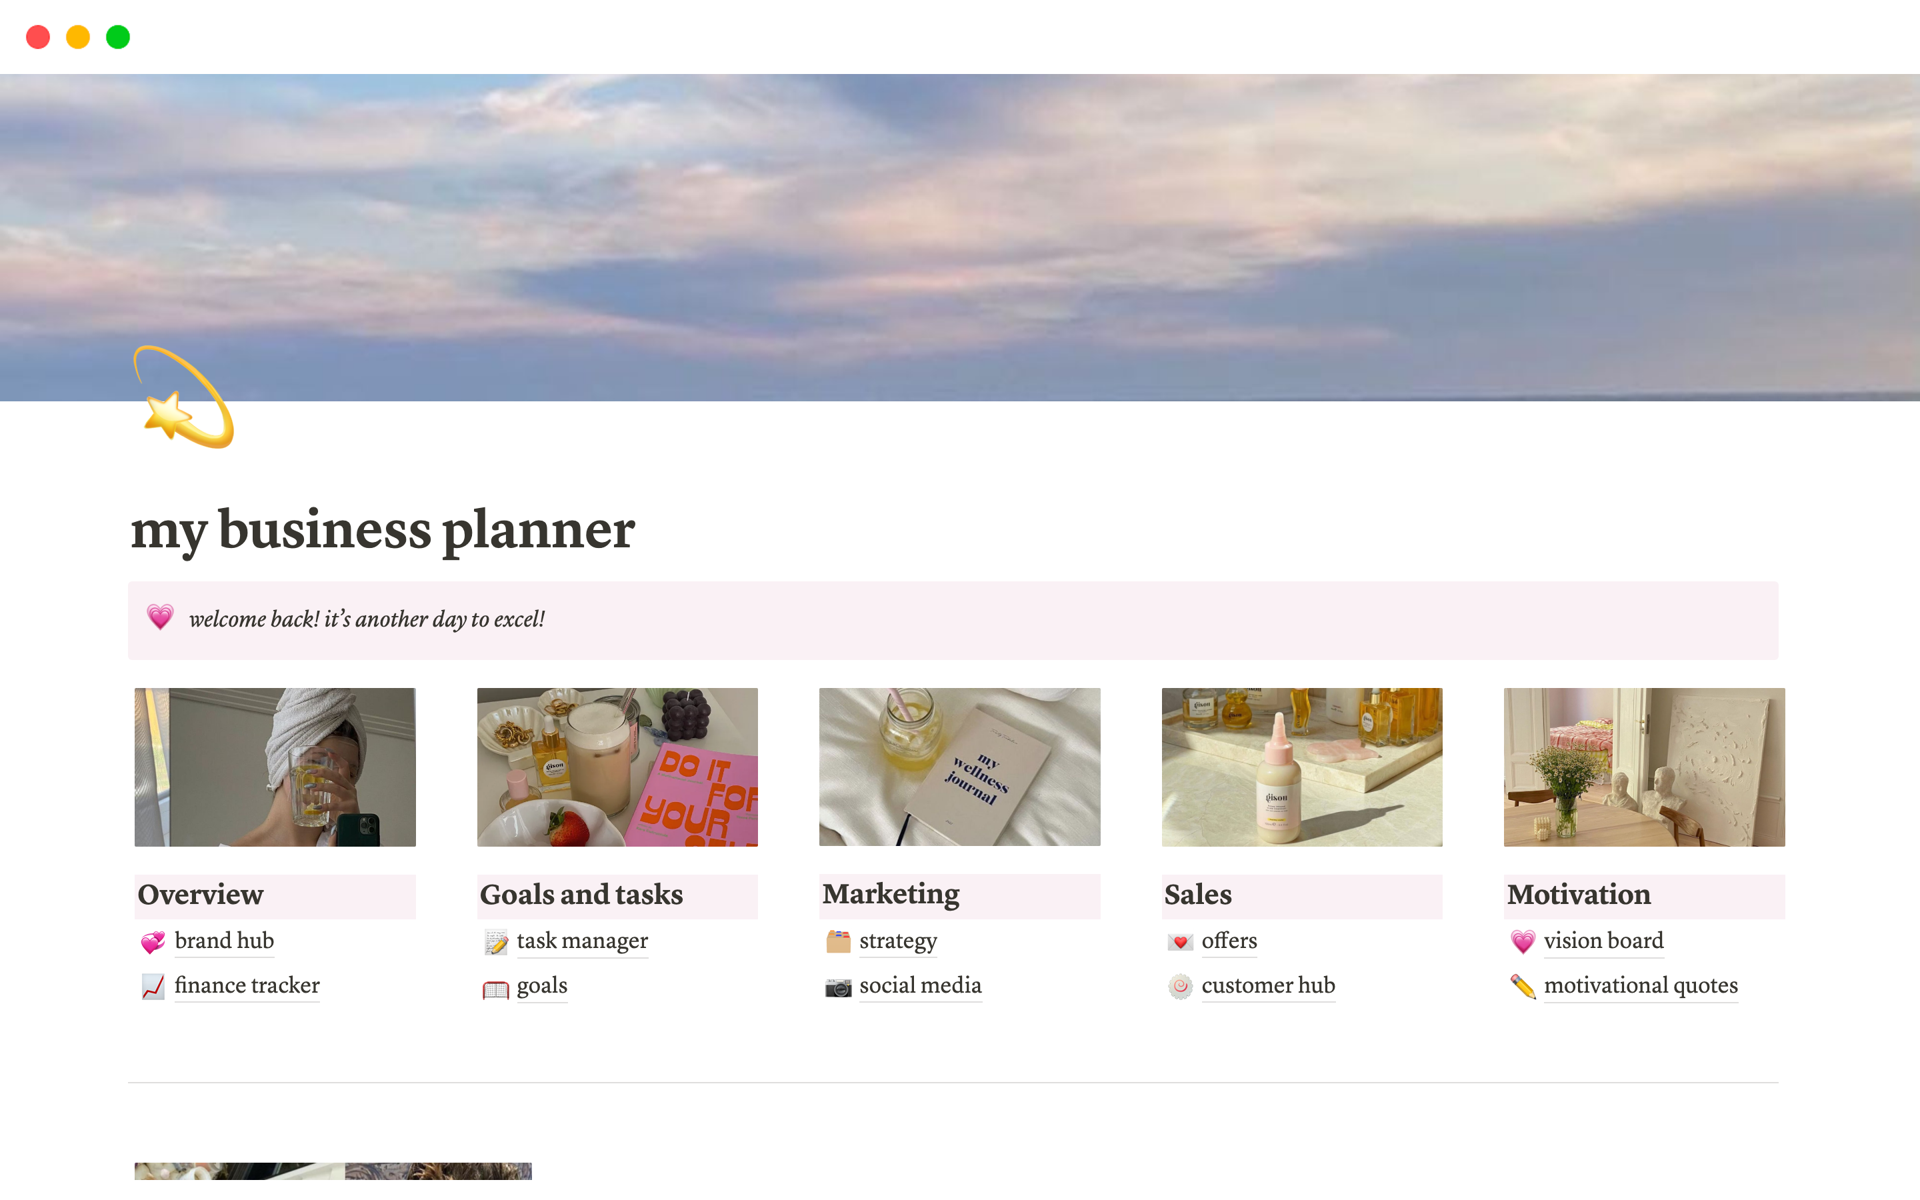The width and height of the screenshot is (1920, 1200).
Task: Open the social media section
Action: coord(921,984)
